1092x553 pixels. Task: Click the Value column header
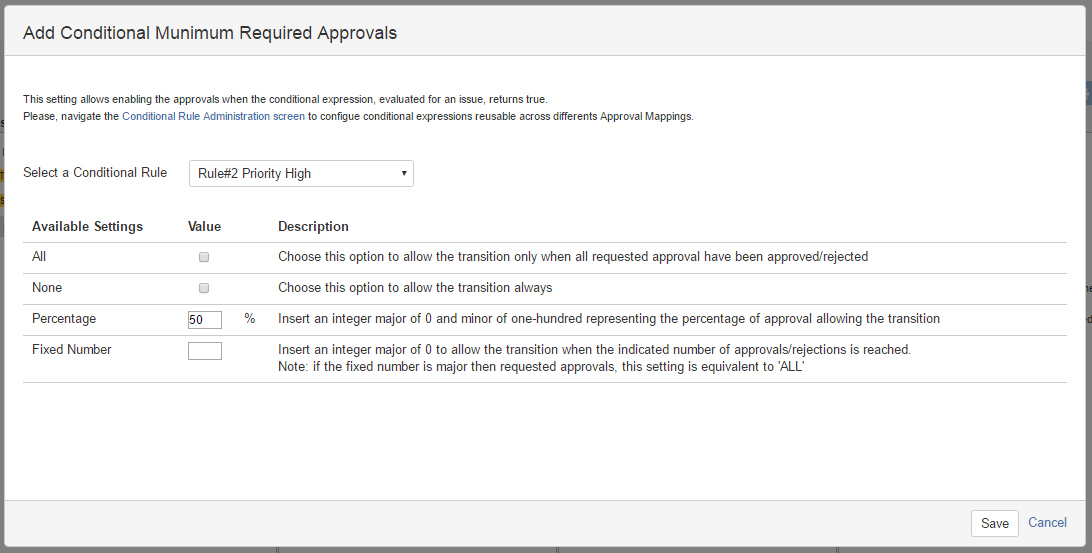204,227
